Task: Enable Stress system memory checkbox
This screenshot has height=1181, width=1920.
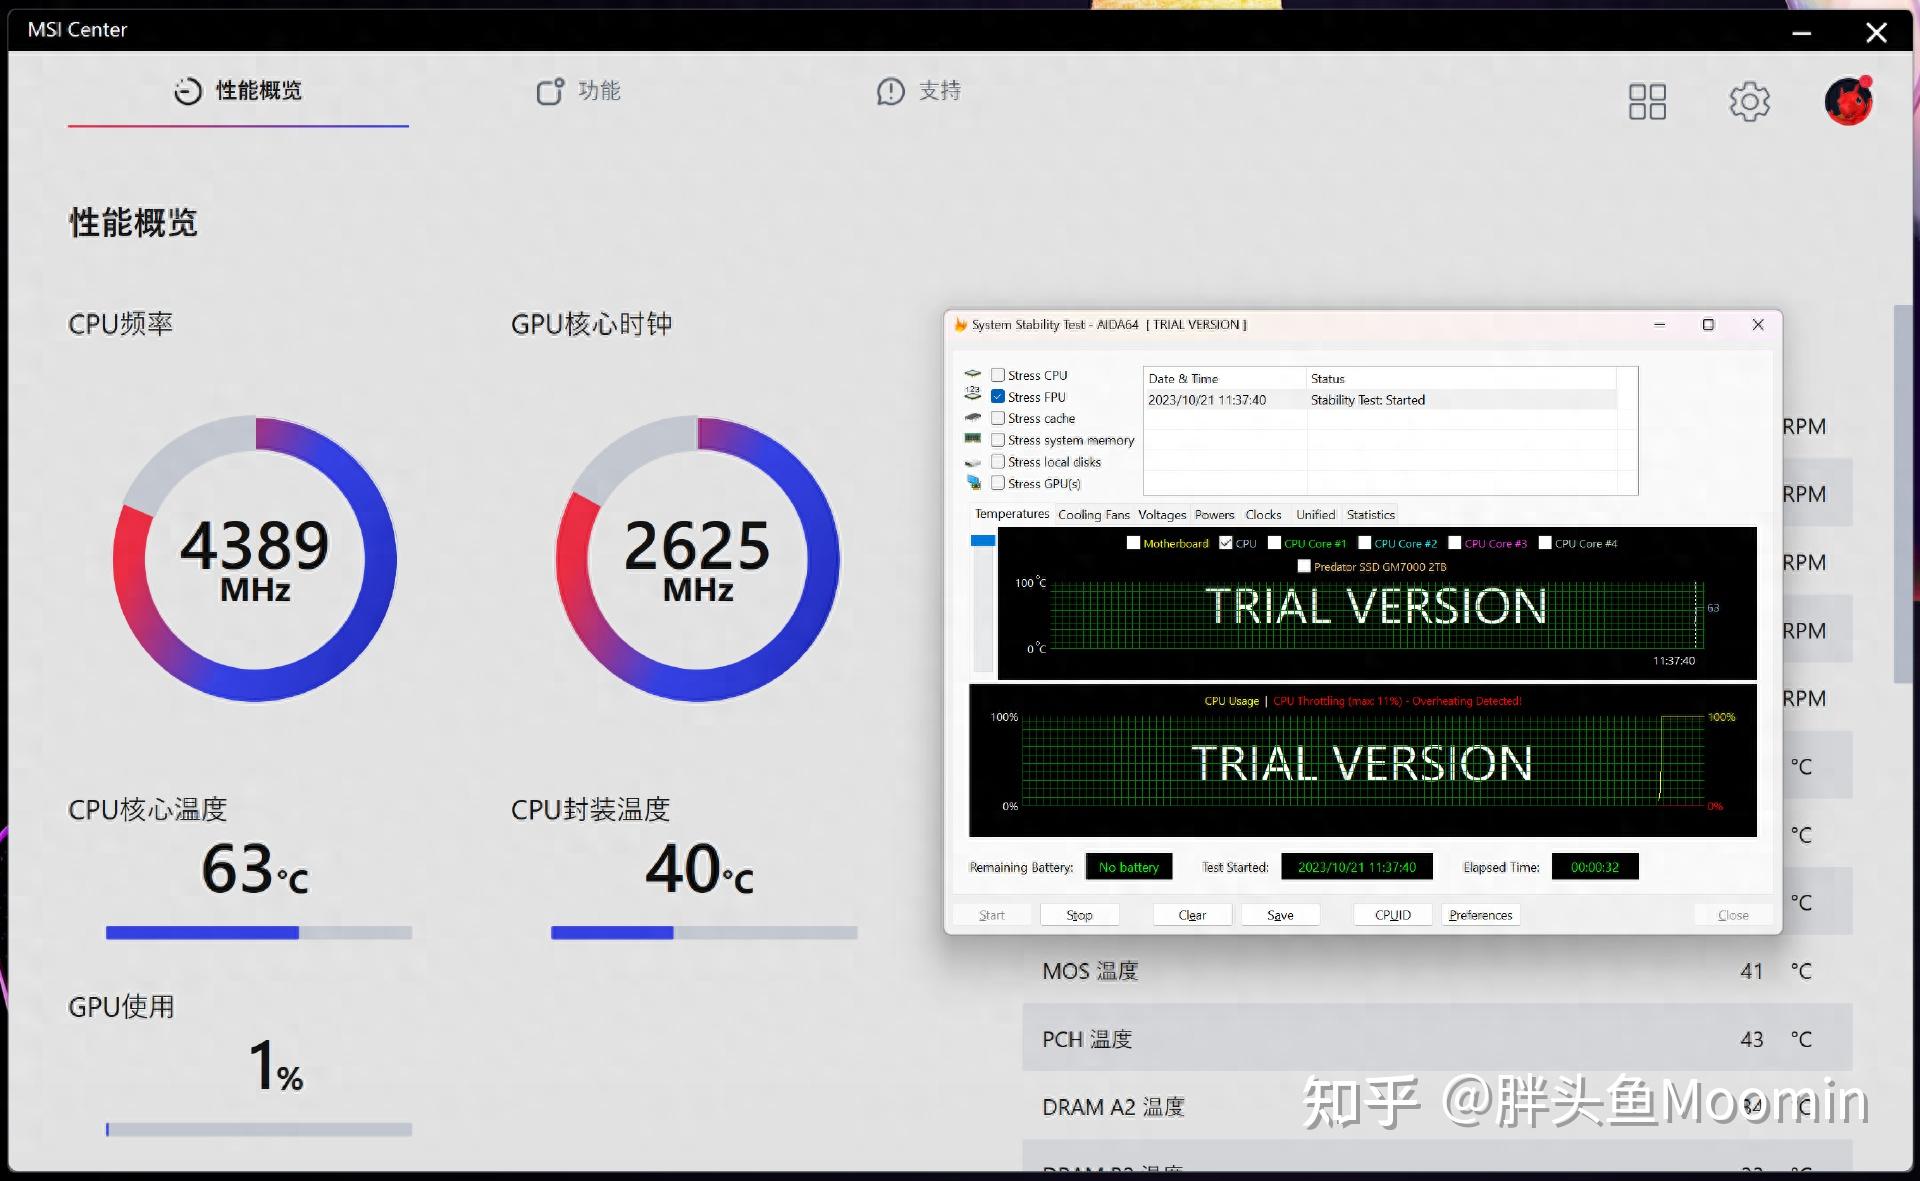Action: pos(998,440)
